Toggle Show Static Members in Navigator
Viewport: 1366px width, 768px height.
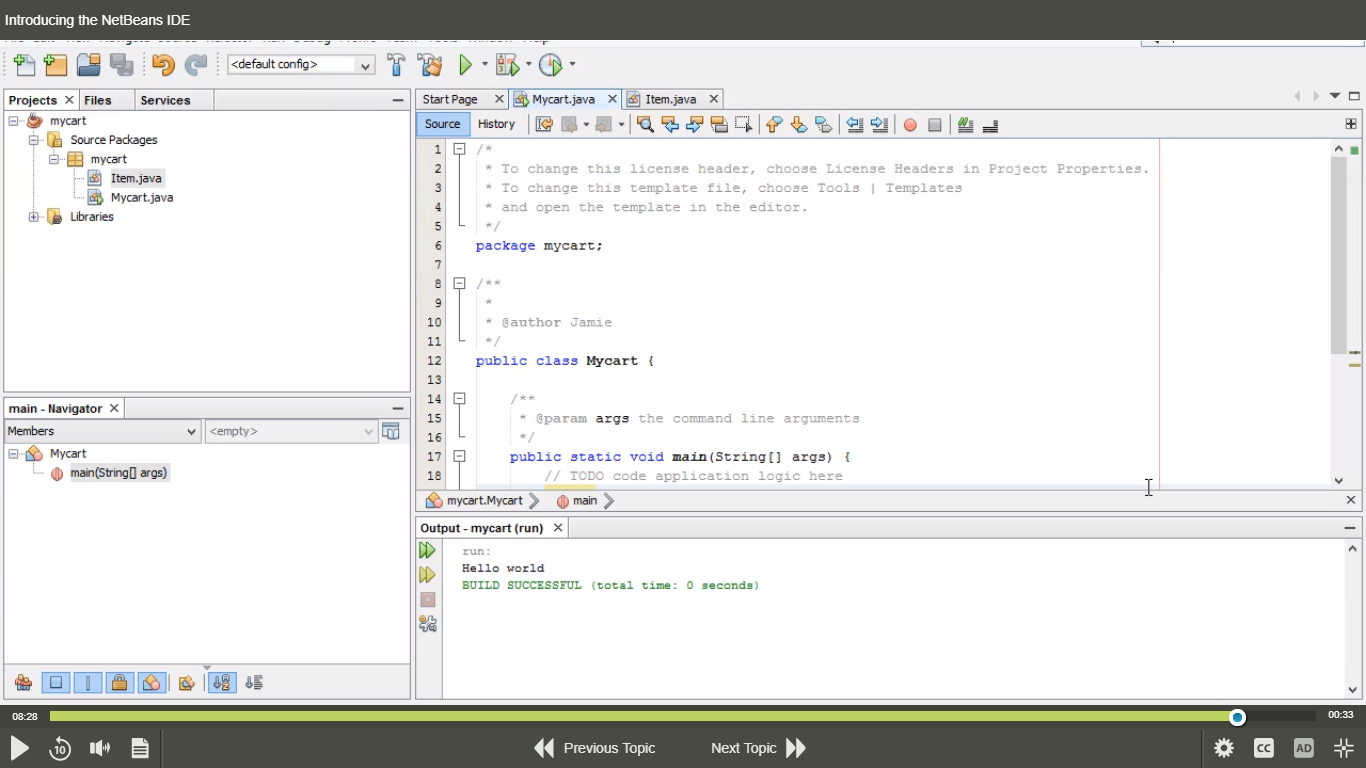(88, 683)
